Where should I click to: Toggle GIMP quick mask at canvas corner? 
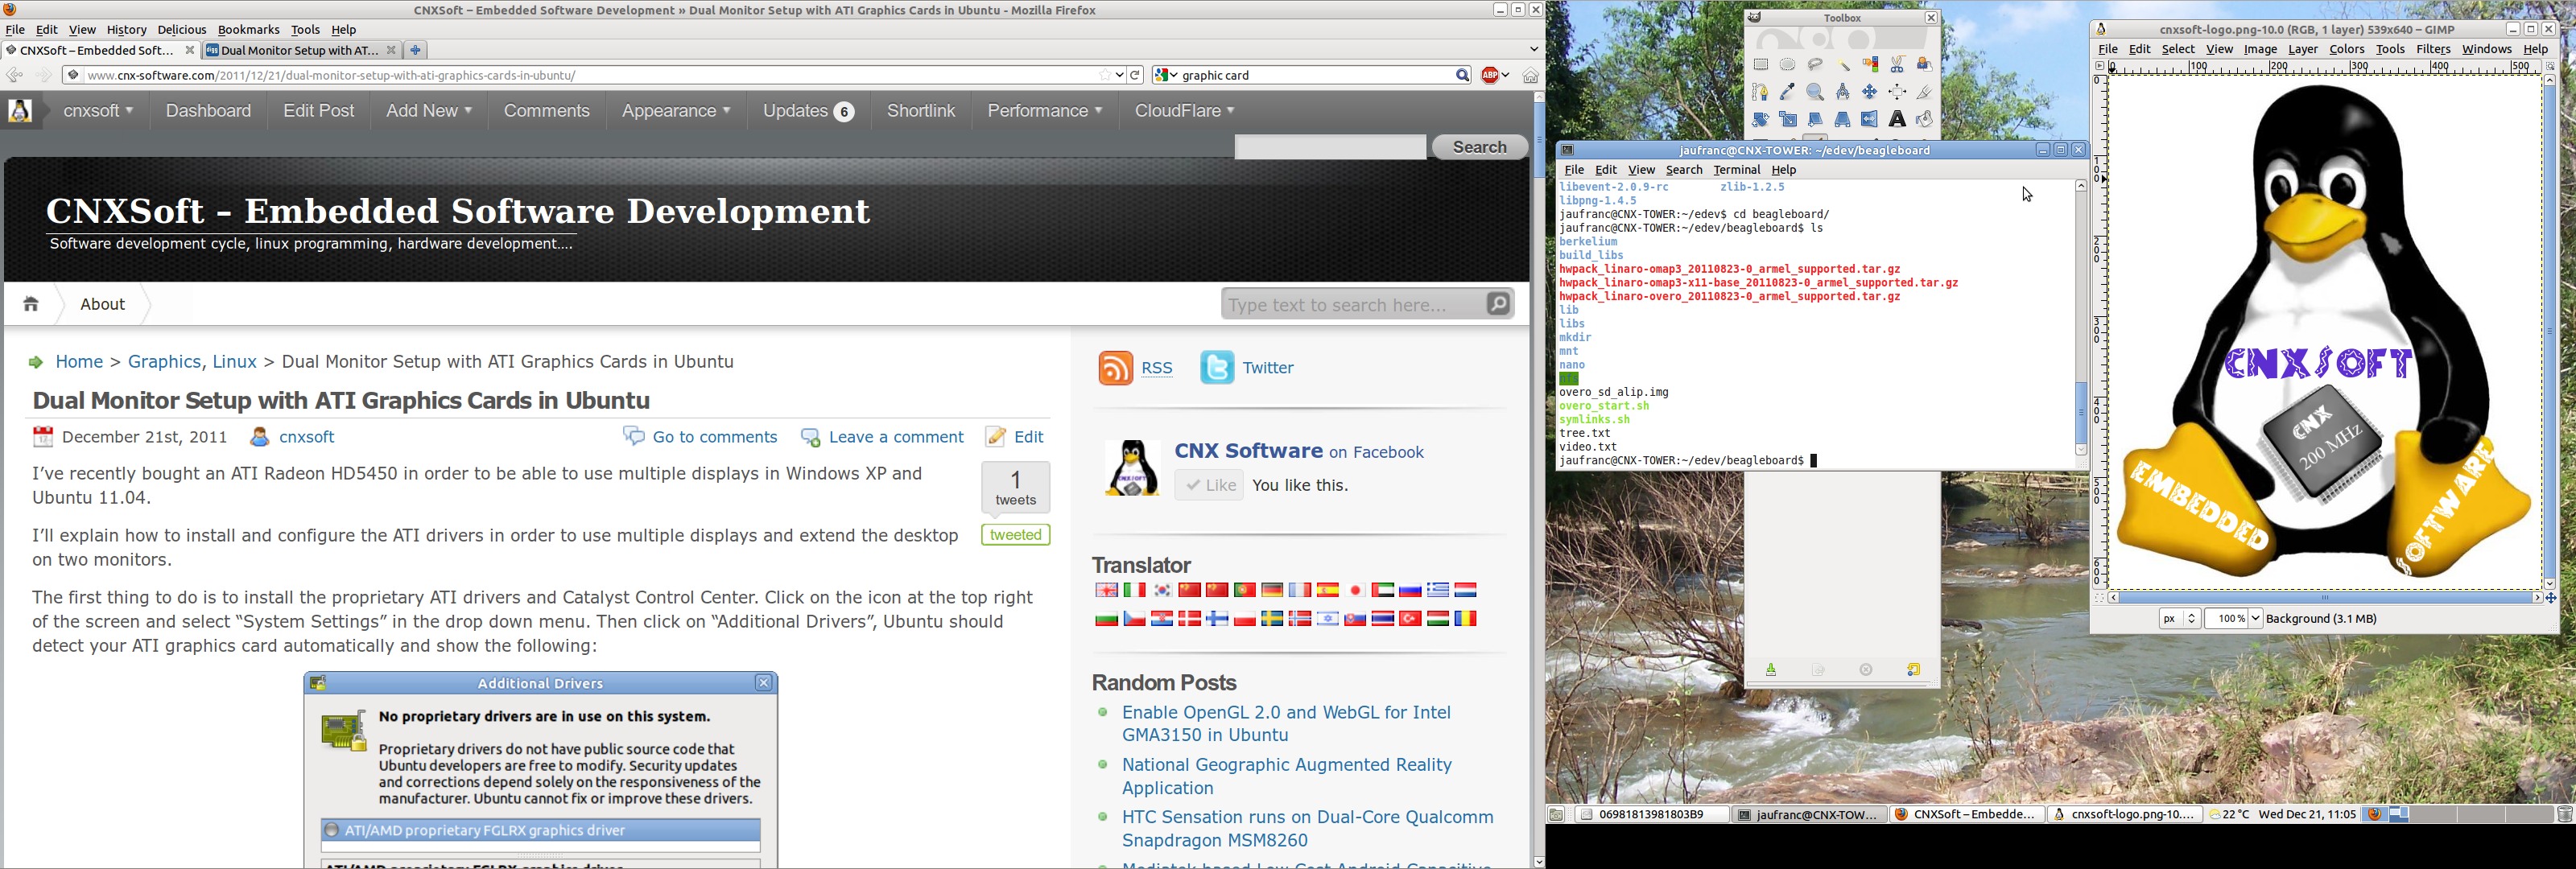(2100, 598)
